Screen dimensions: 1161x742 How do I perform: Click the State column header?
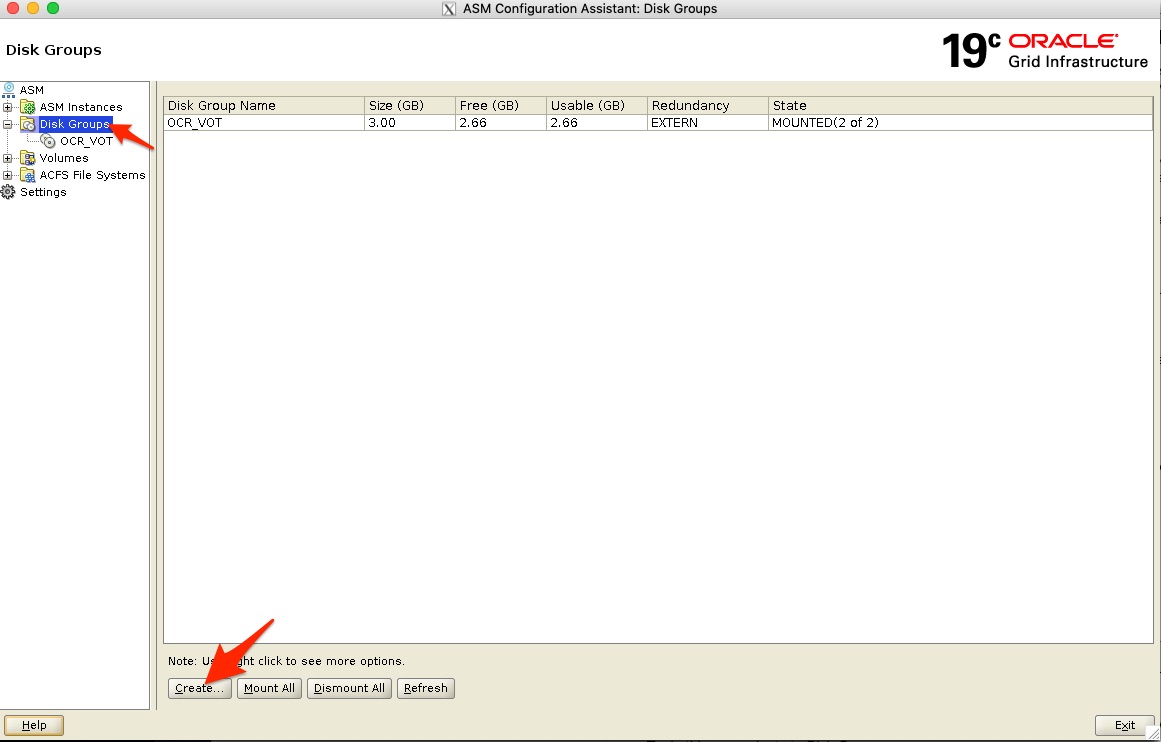pos(960,105)
